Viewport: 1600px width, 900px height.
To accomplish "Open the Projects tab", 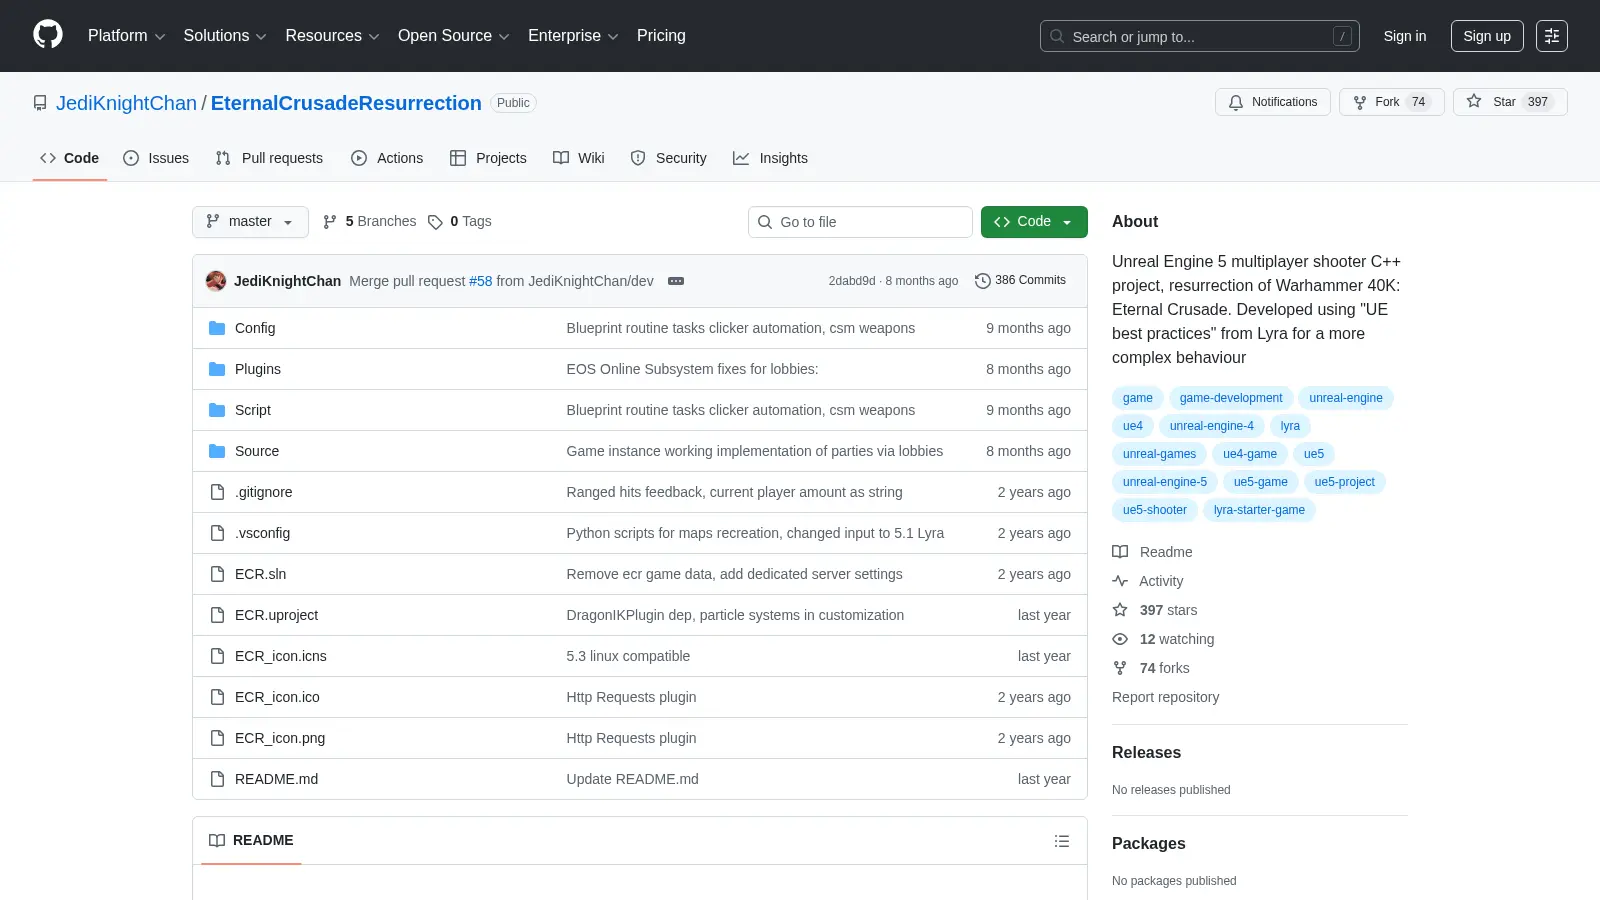I will pos(488,158).
